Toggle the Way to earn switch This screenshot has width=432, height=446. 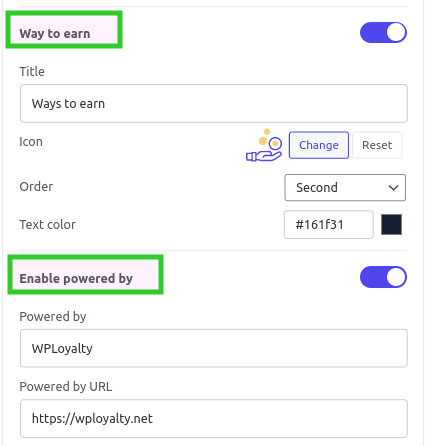pos(383,33)
